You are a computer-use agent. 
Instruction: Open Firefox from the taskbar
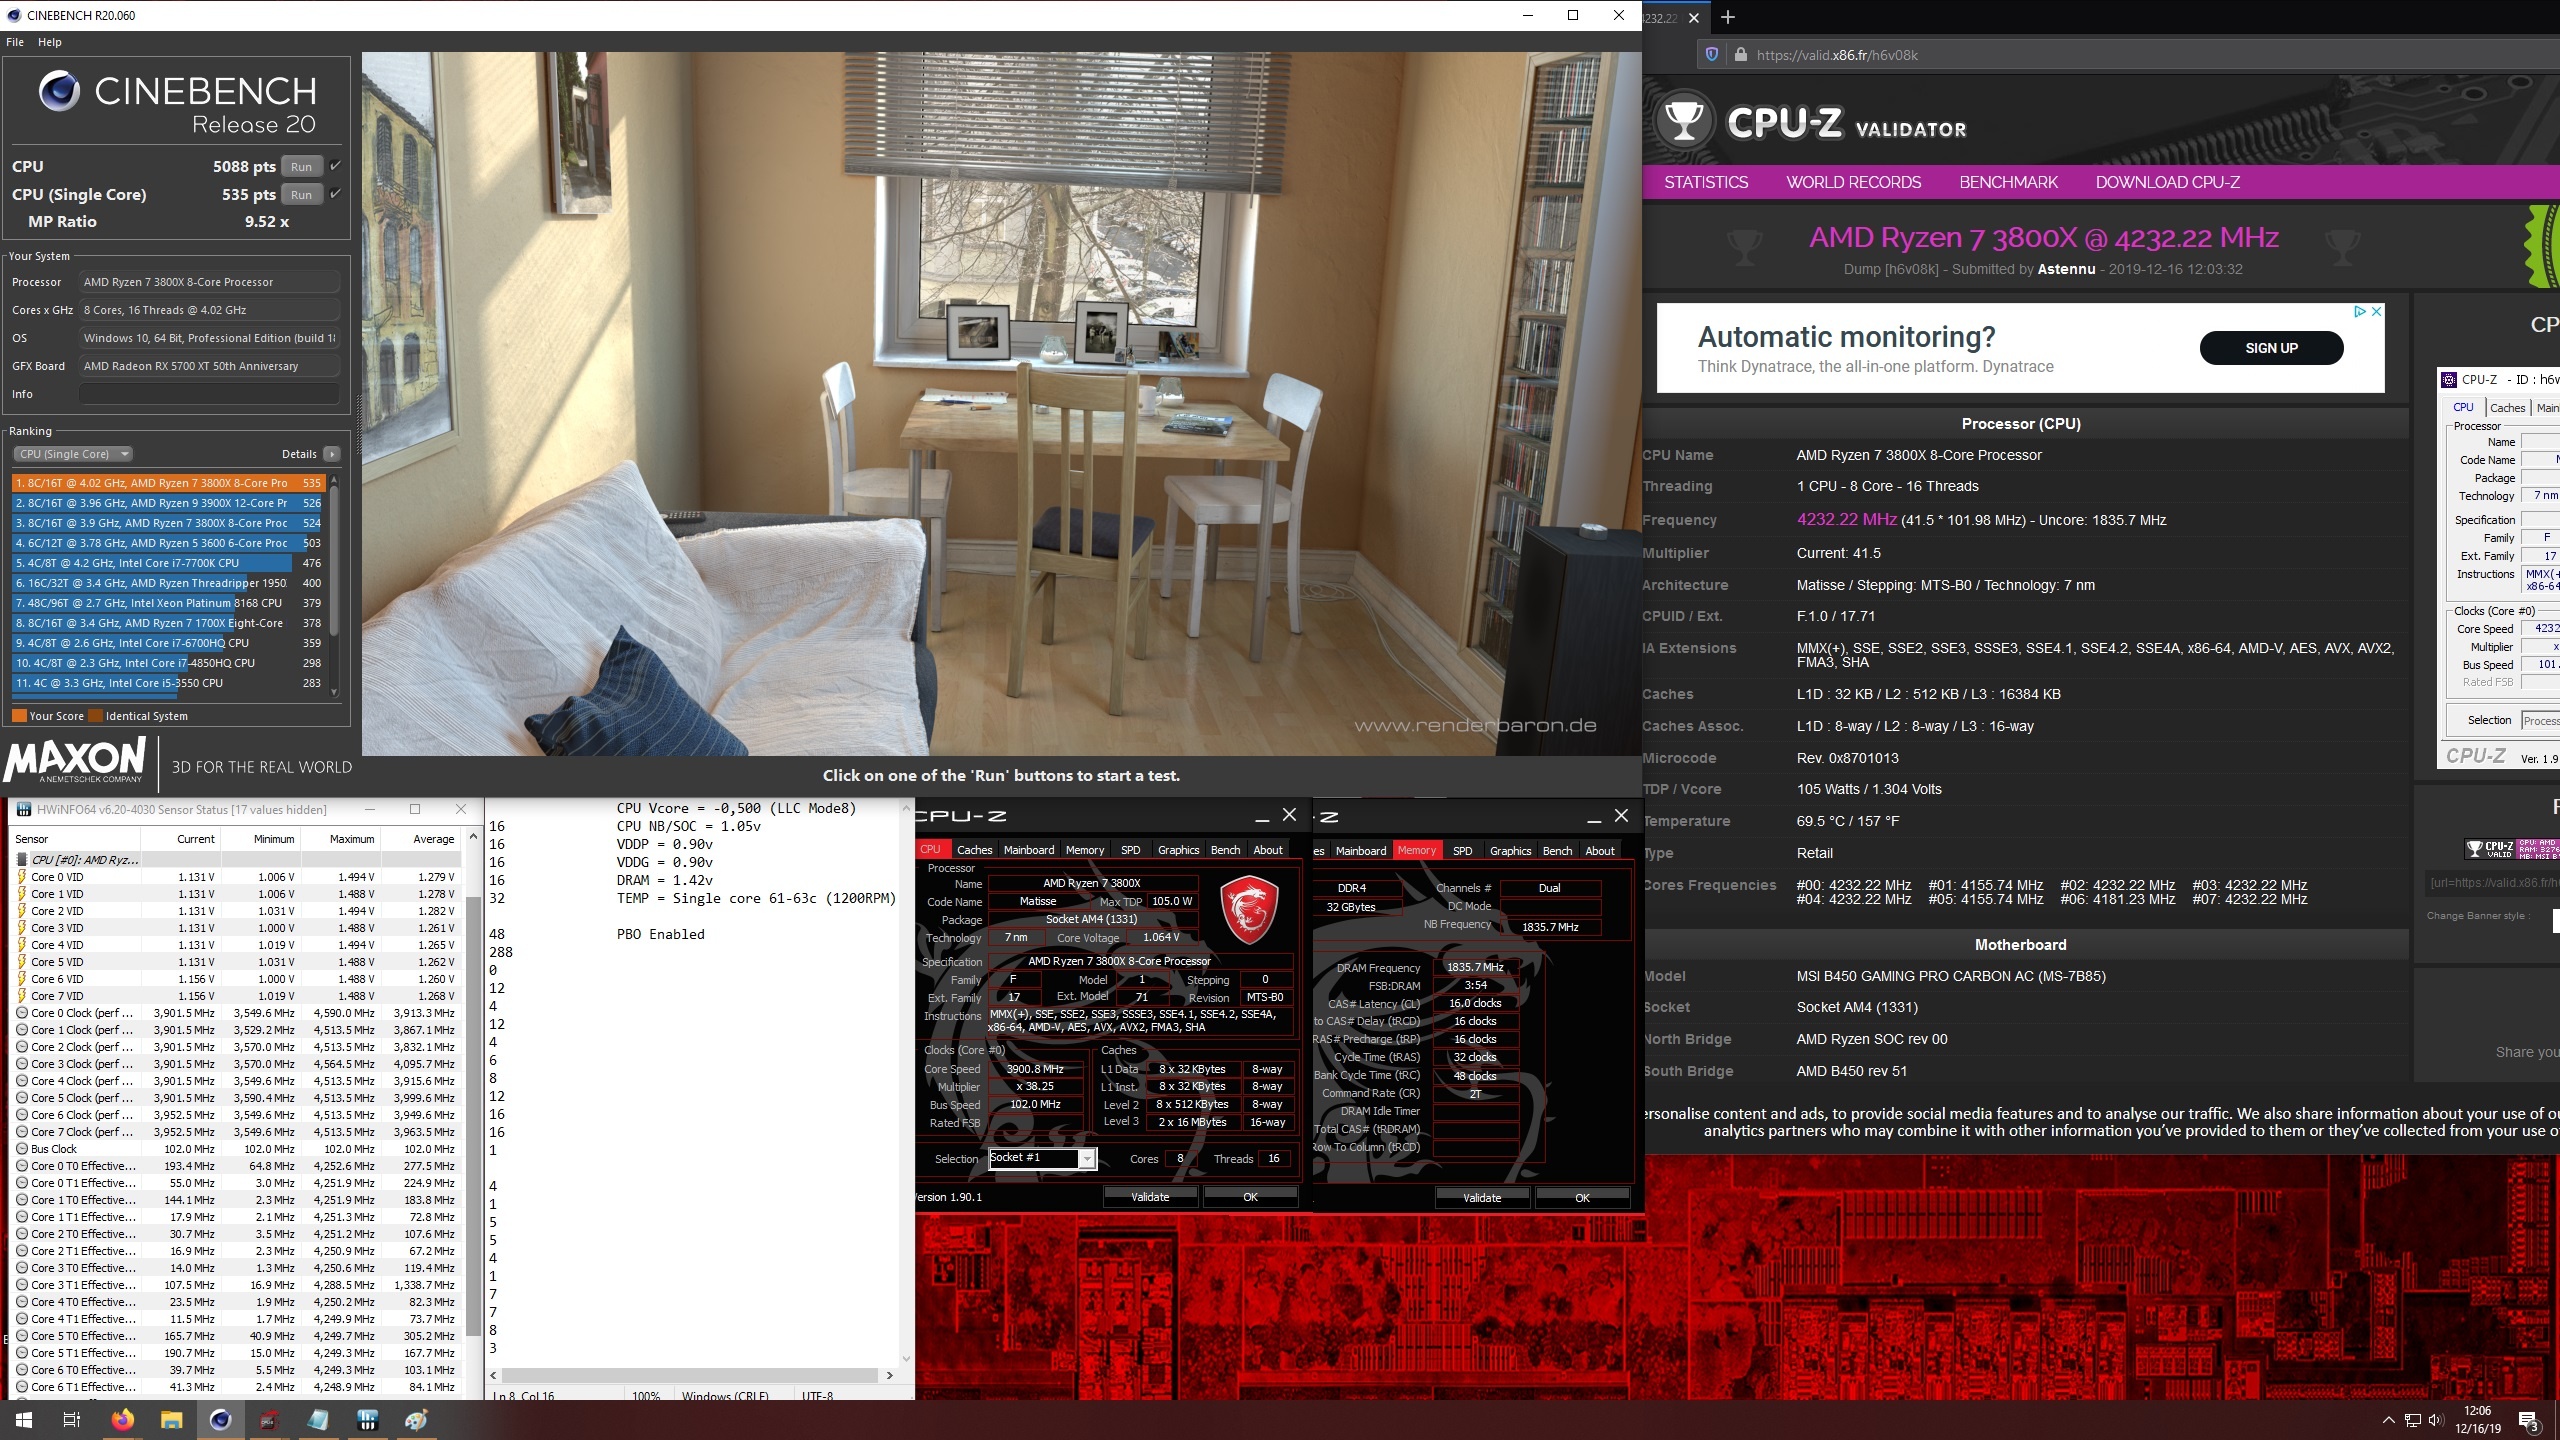122,1420
